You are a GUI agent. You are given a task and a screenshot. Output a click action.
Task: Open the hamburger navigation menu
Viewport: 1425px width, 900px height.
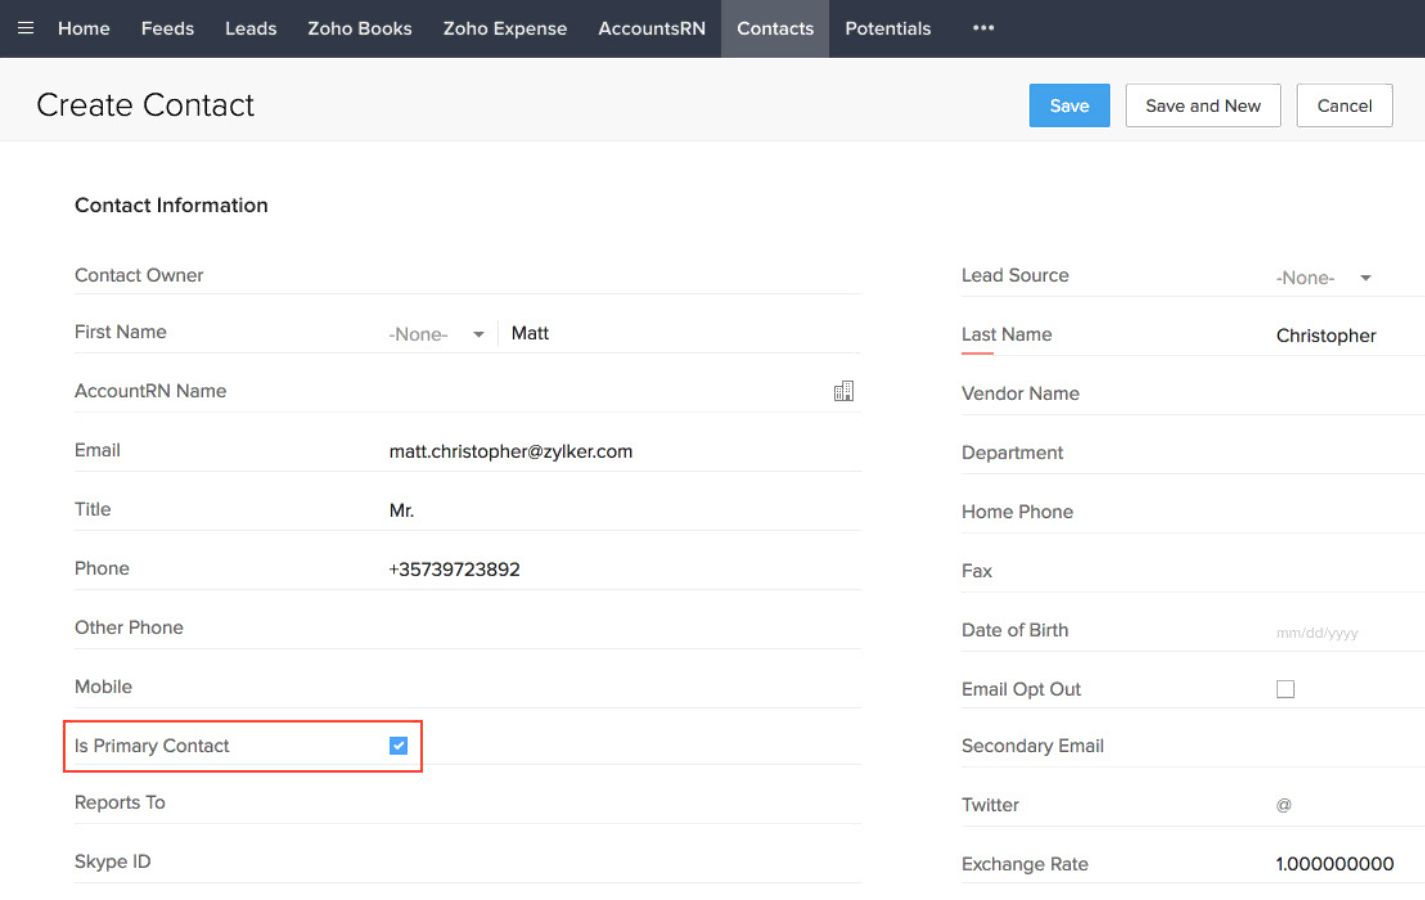26,28
